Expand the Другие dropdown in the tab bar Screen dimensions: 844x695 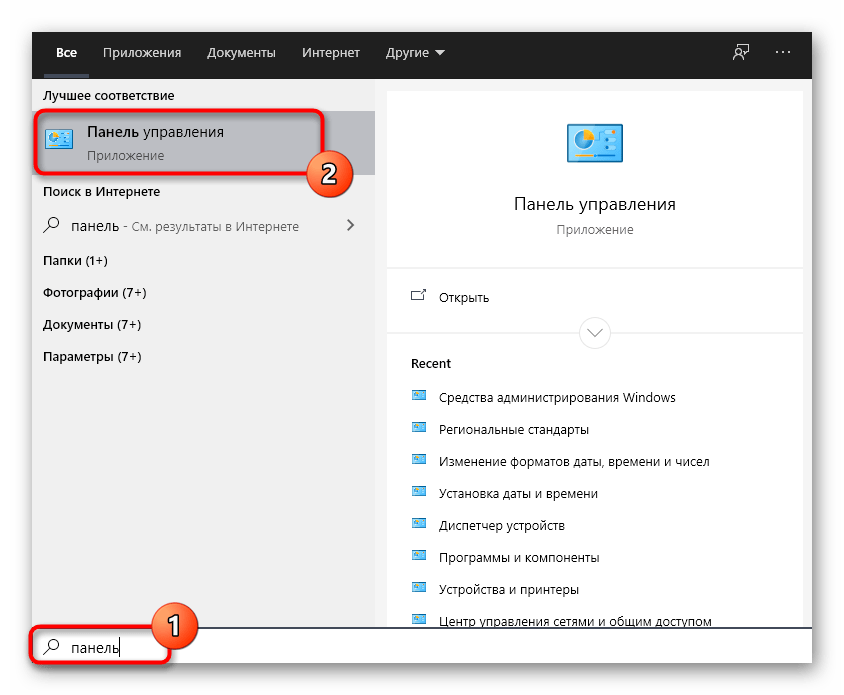point(414,53)
